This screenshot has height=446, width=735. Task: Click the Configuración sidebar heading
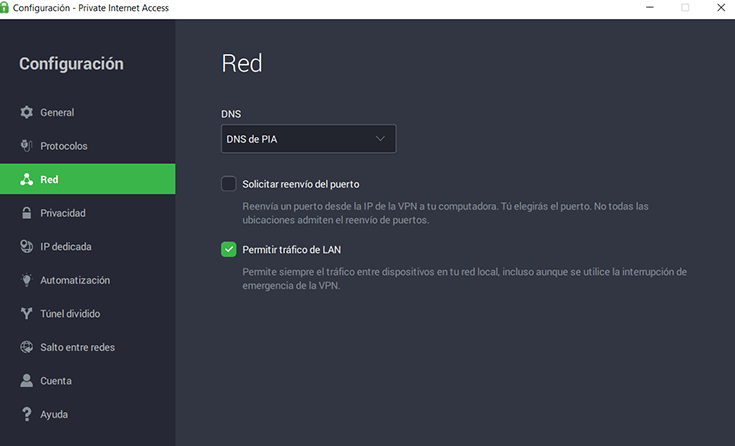click(71, 64)
